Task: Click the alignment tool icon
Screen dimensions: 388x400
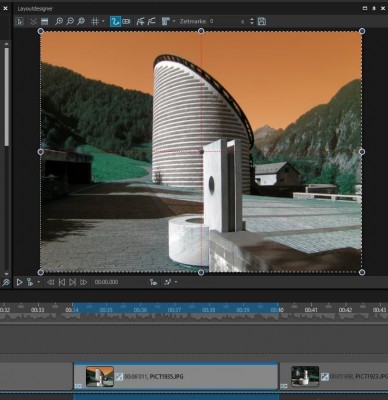Action: point(166,22)
